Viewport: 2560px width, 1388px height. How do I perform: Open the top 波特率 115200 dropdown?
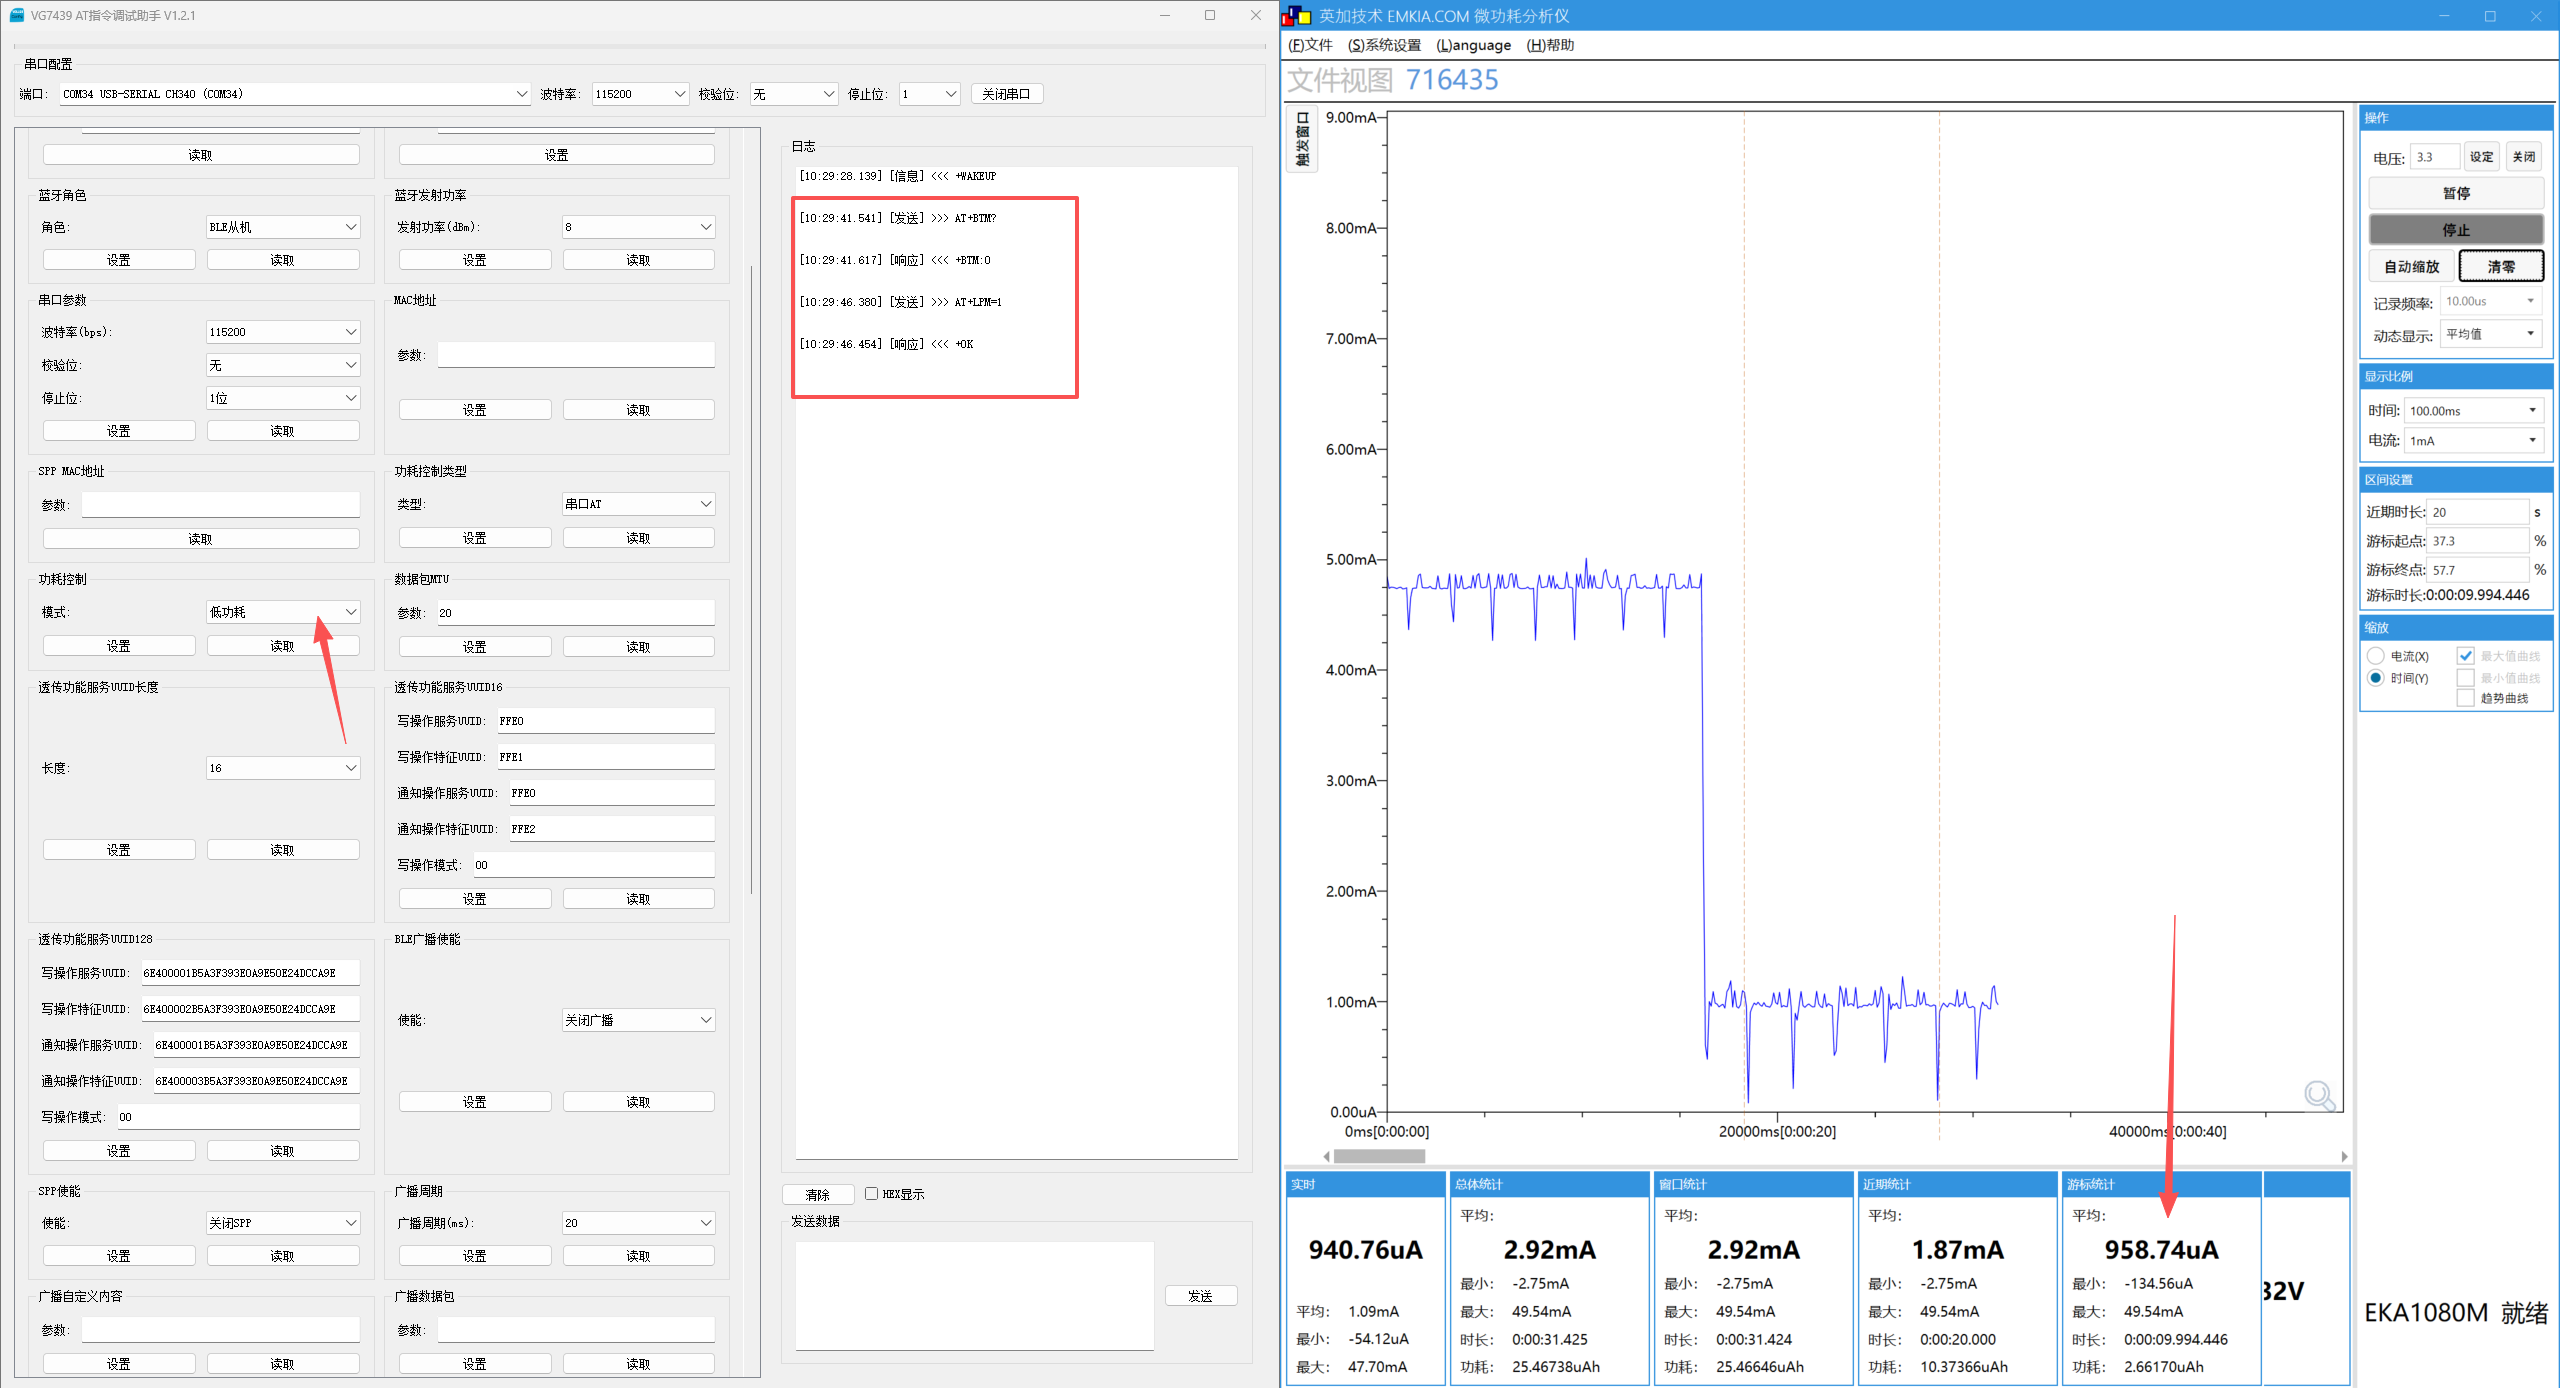pos(640,94)
